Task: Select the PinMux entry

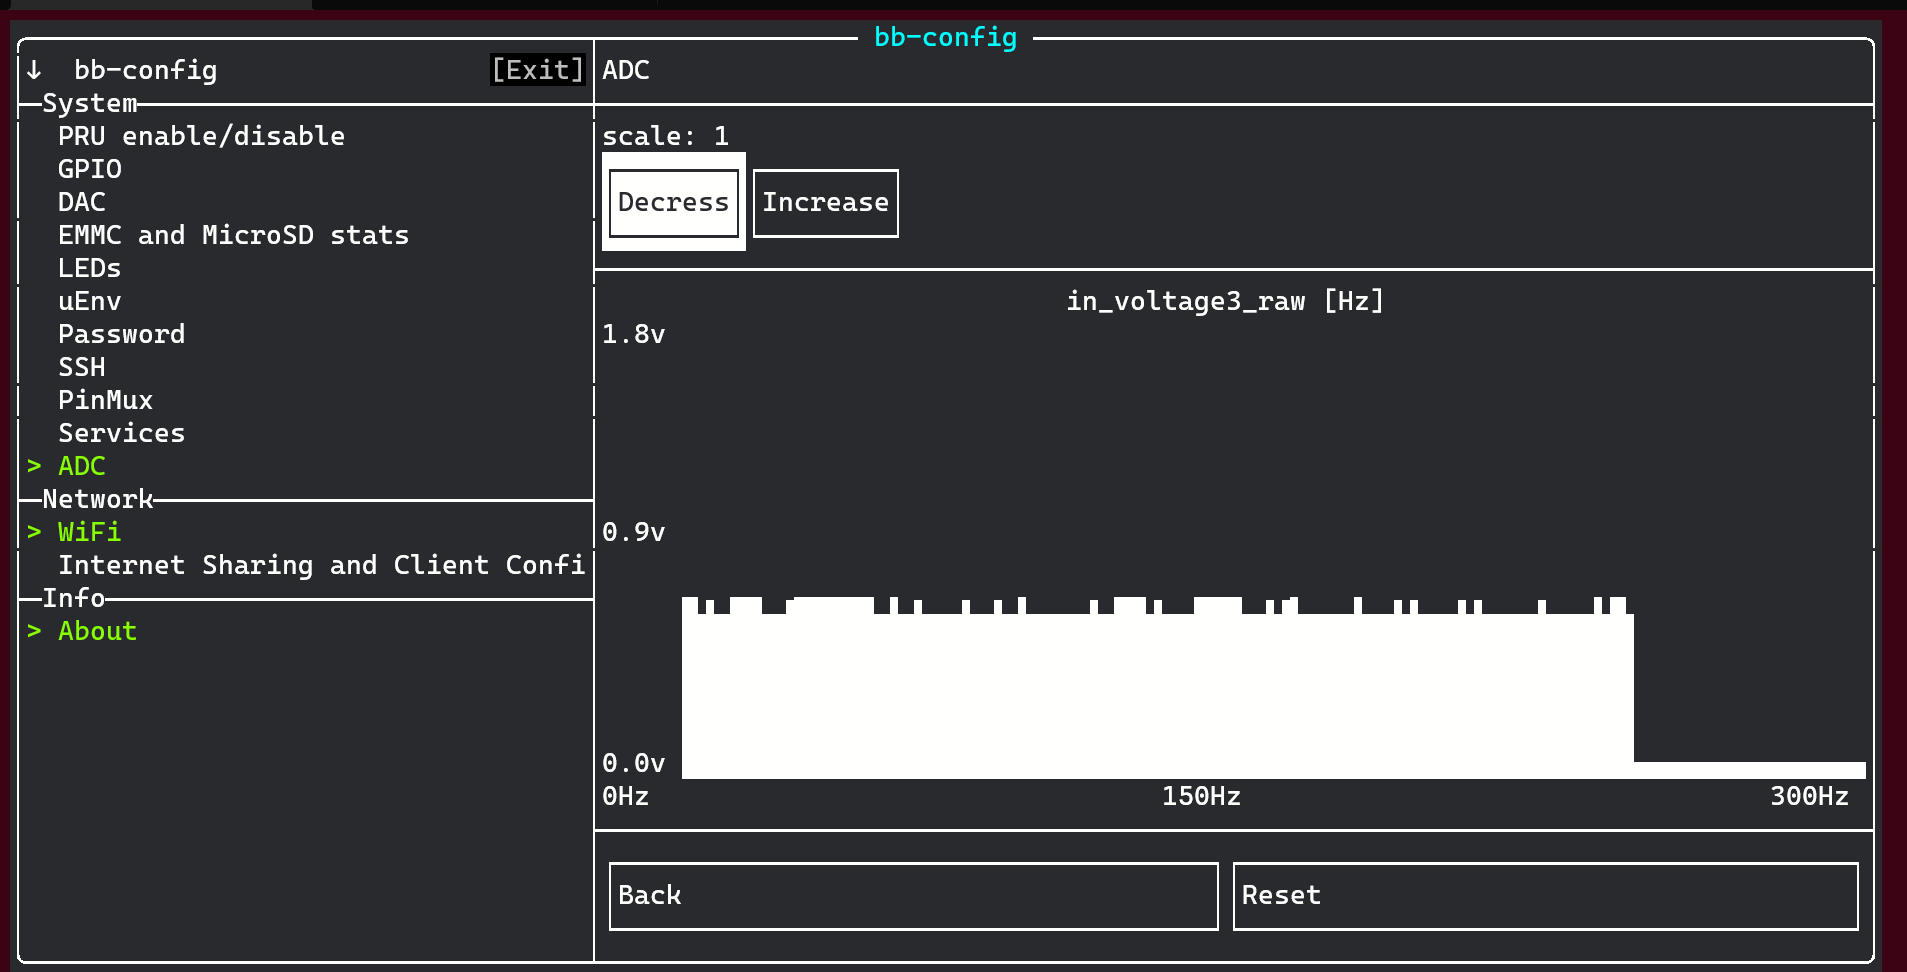Action: 105,400
